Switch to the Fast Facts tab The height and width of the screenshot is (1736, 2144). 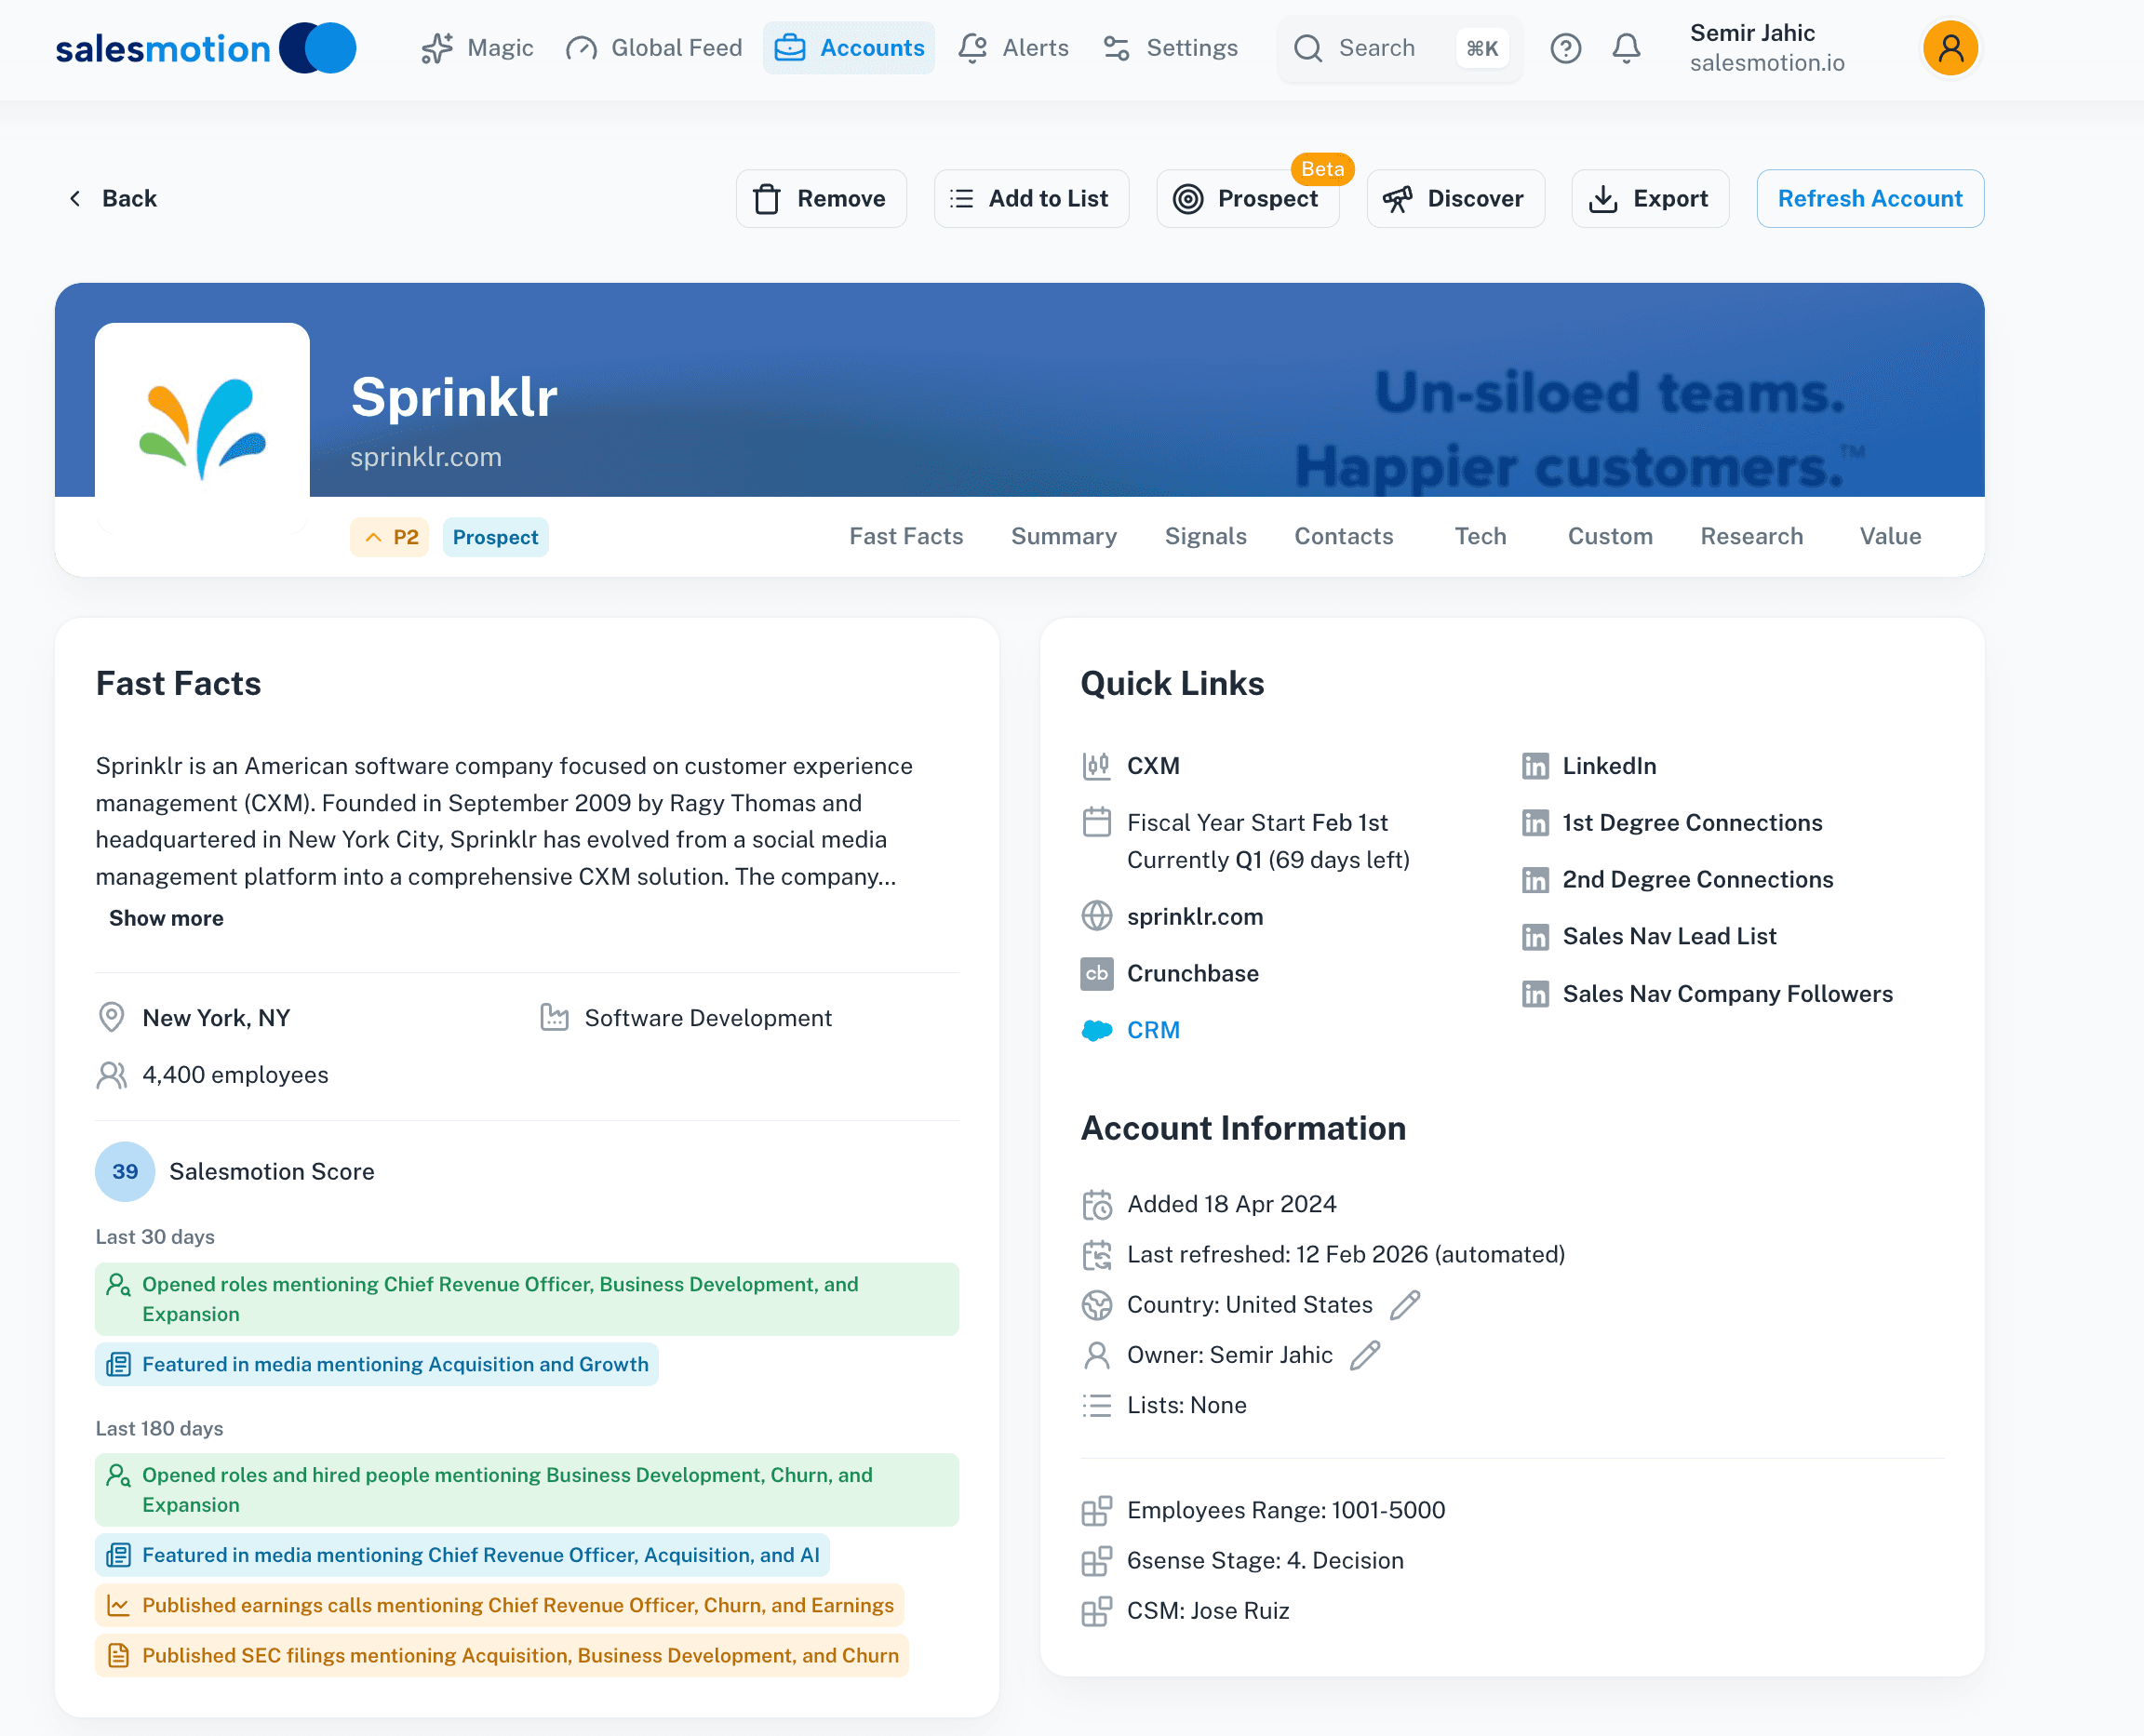coord(906,536)
